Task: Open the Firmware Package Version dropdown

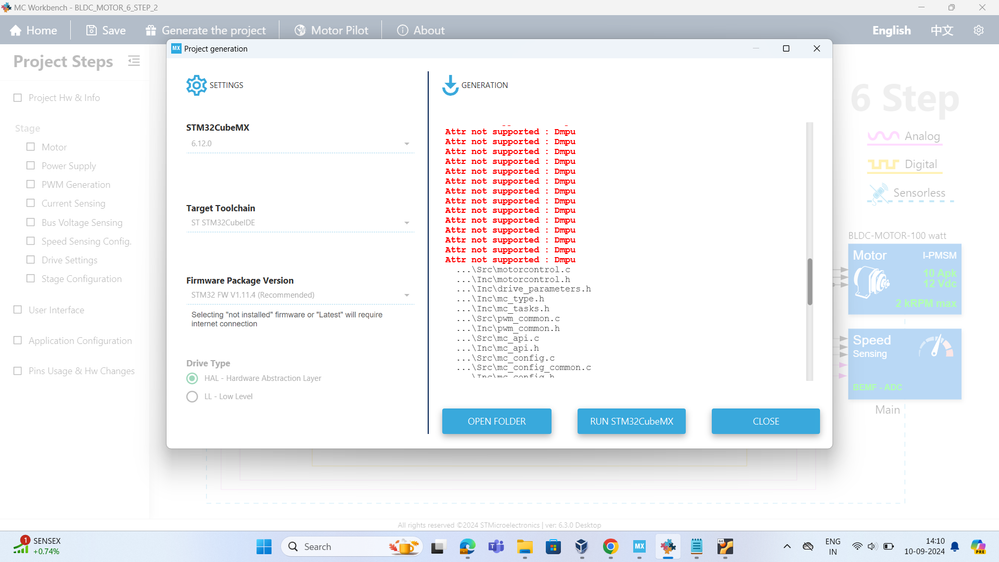Action: point(299,295)
